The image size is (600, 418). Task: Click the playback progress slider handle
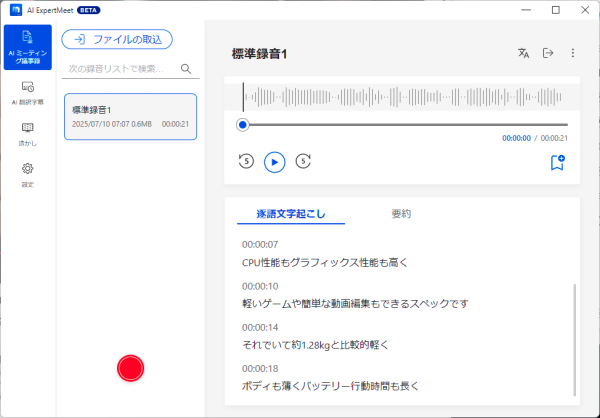[x=243, y=125]
